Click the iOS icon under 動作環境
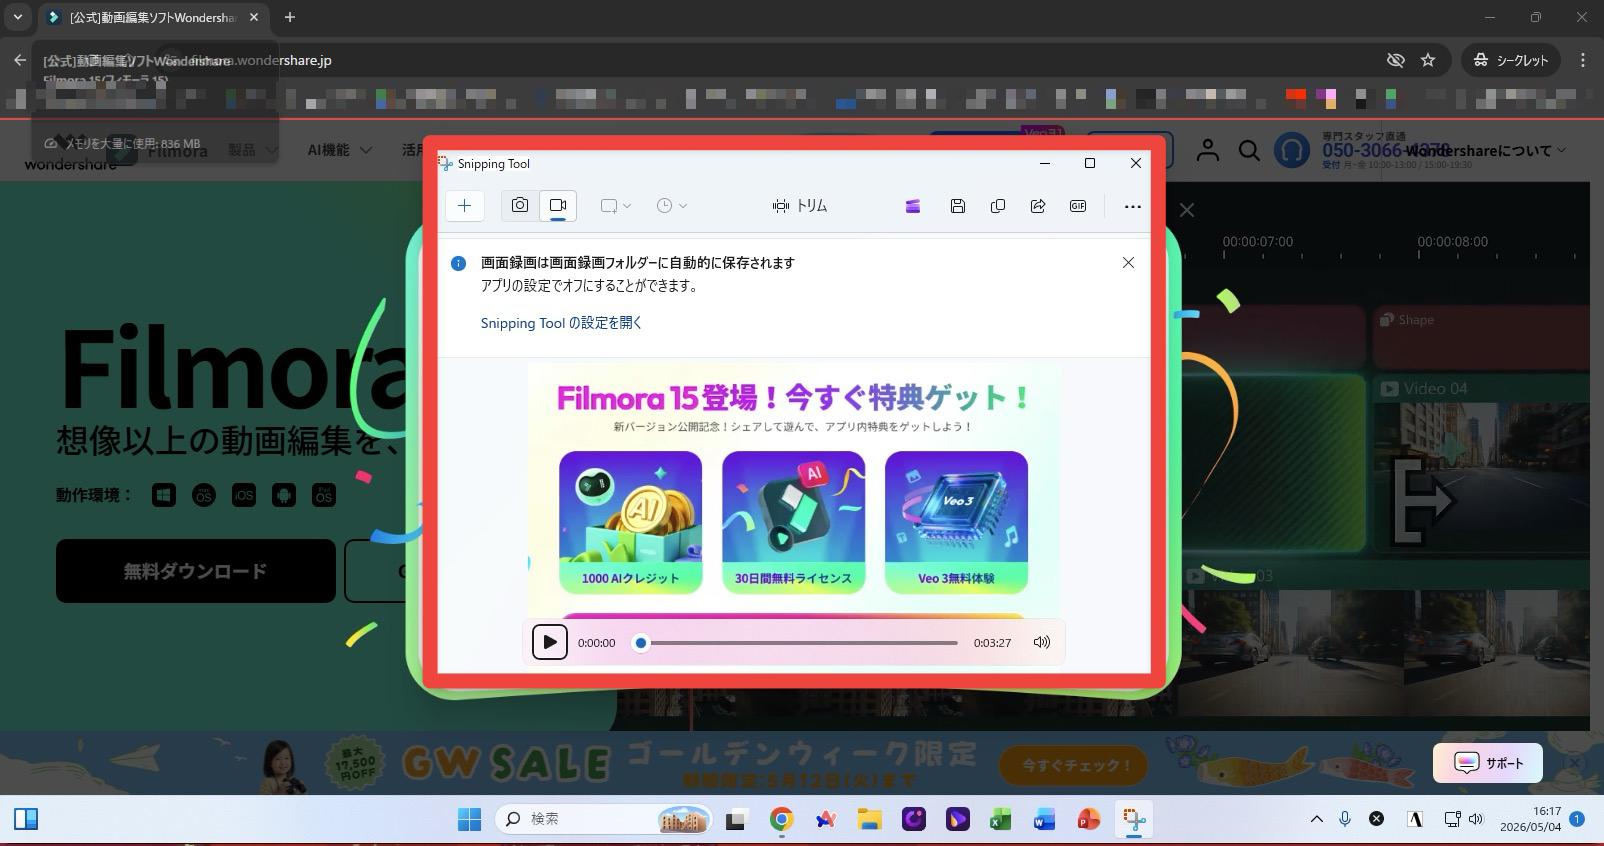The image size is (1604, 846). coord(244,495)
